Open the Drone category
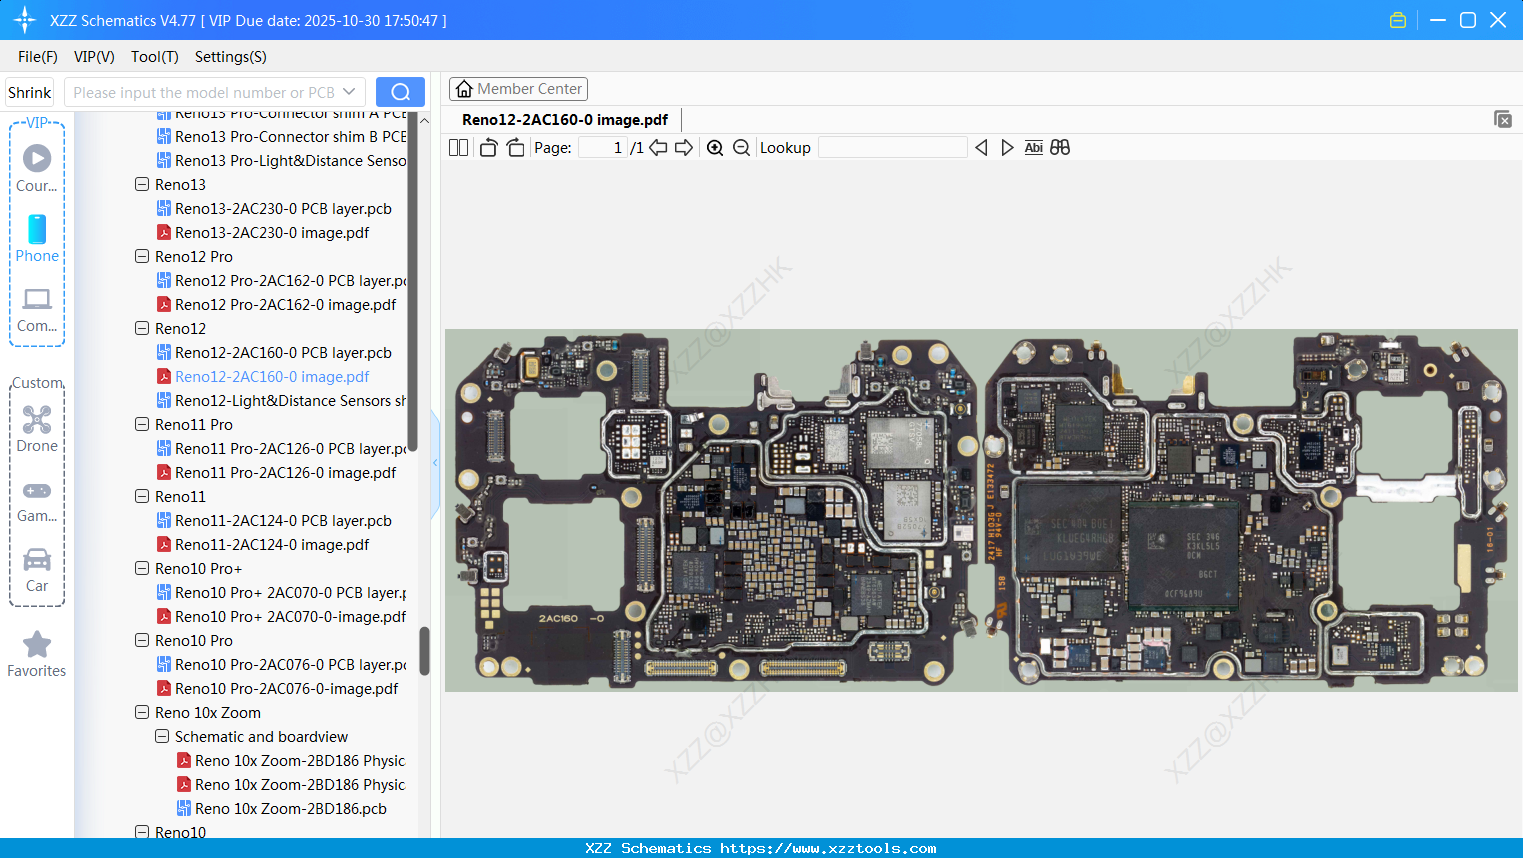The height and width of the screenshot is (858, 1523). tap(37, 428)
